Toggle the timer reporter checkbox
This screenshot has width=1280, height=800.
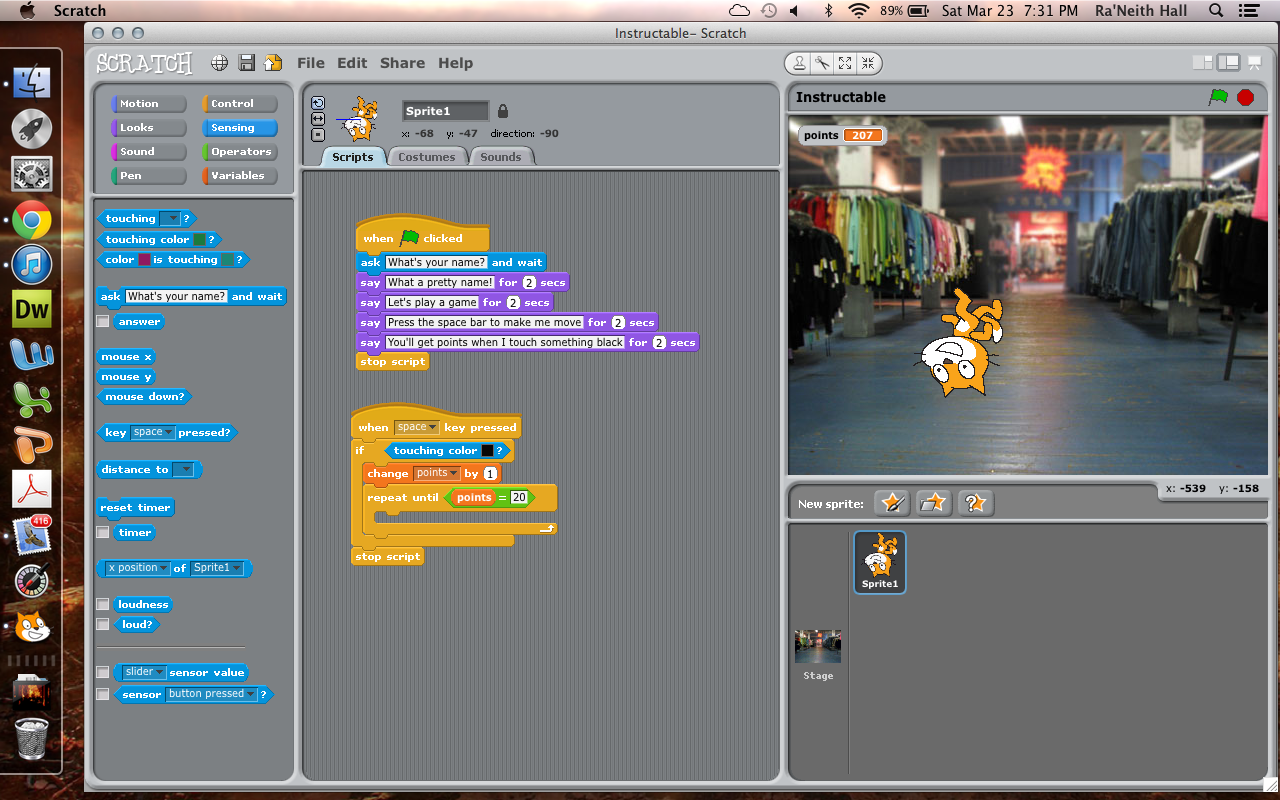102,533
